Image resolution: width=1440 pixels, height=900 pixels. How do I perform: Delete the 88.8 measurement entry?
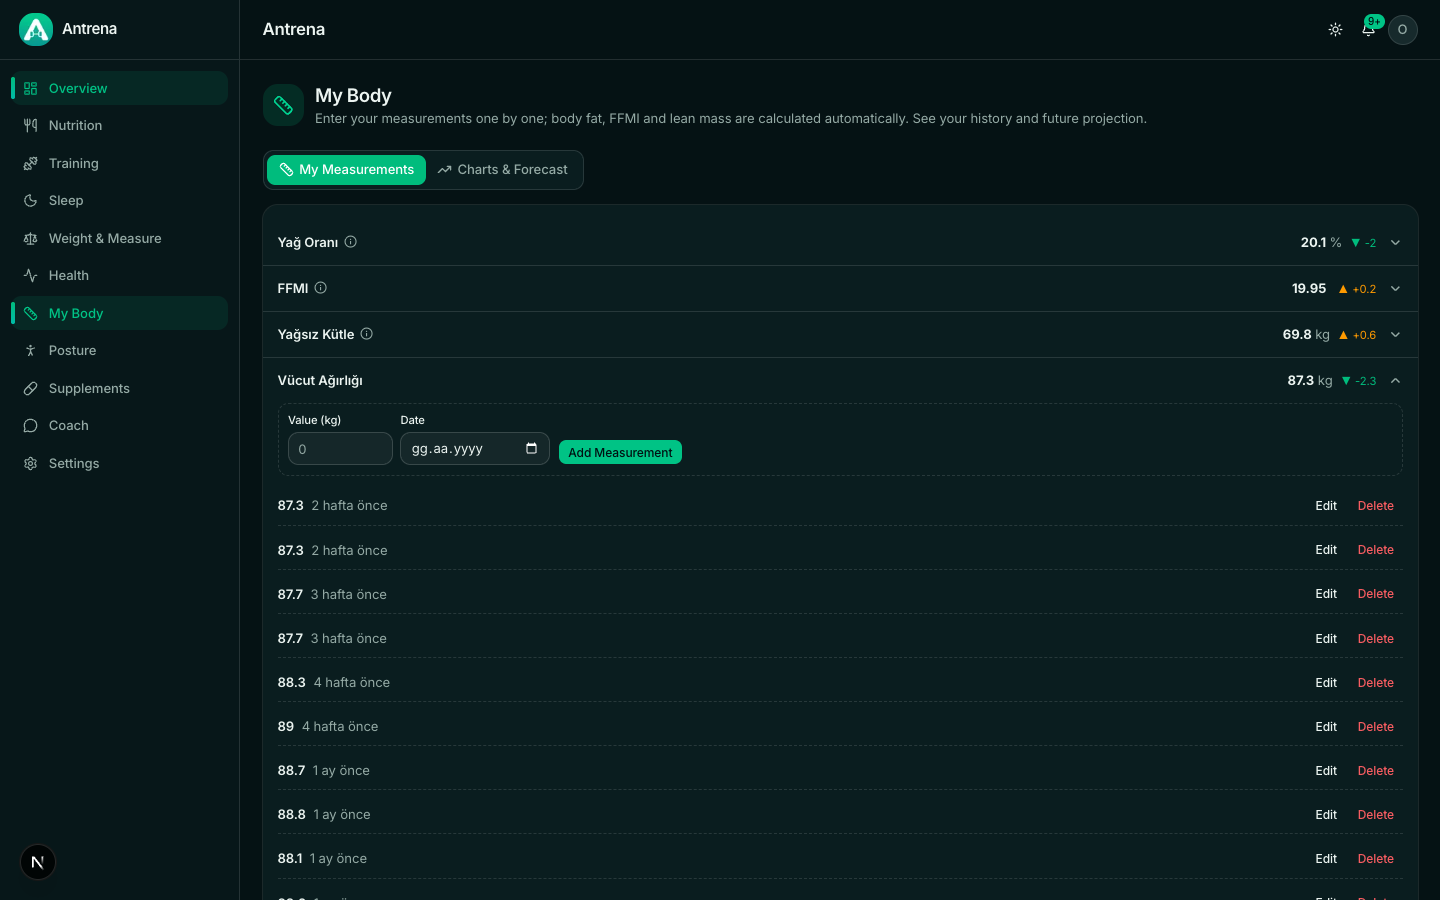click(x=1376, y=815)
